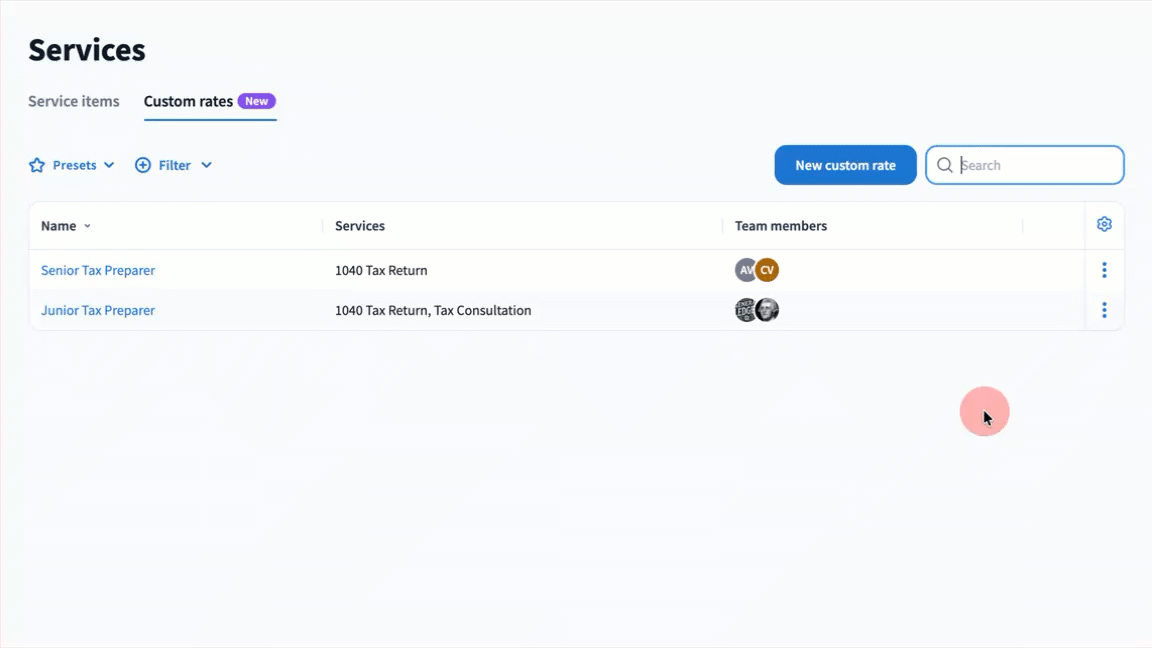1152x648 pixels.
Task: Click second avatar in Junior Tax Preparer row
Action: tap(768, 310)
